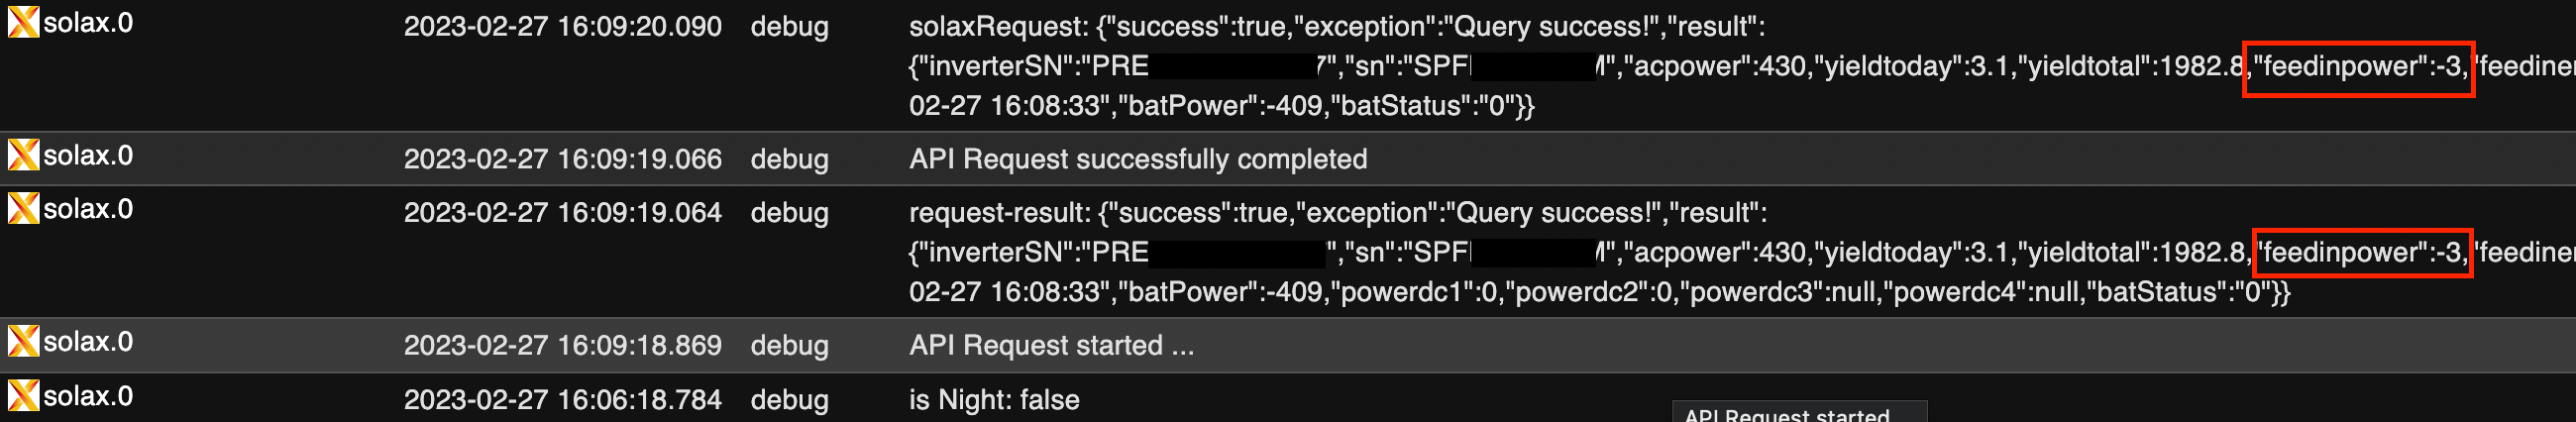Click the solax icon in the request-result row
This screenshot has height=422, width=2576.
23,209
